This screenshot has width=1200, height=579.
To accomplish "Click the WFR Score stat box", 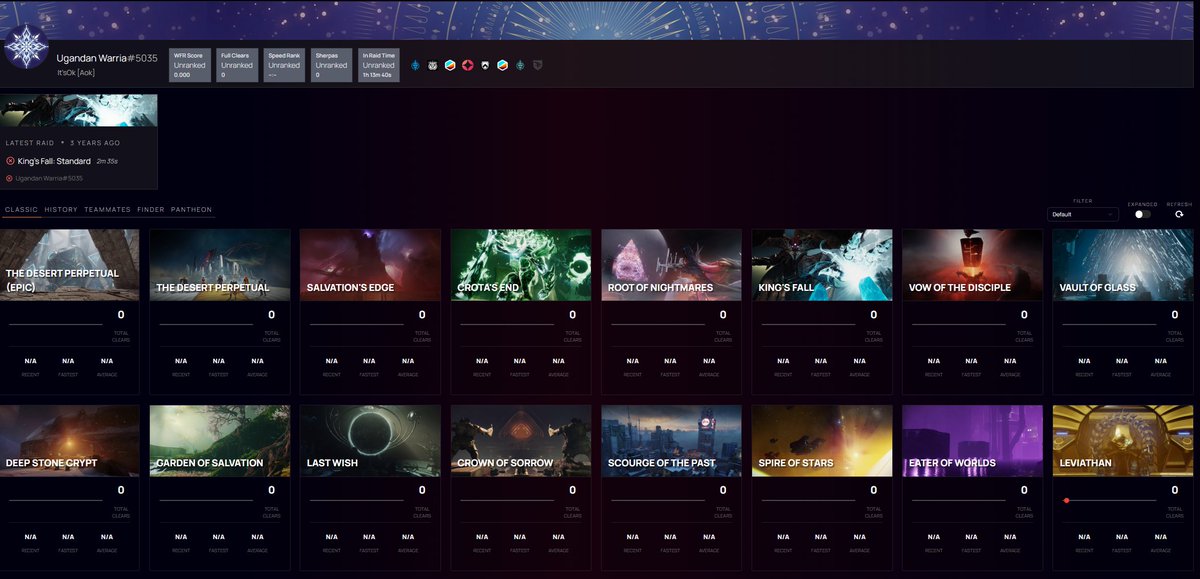I will tap(190, 64).
